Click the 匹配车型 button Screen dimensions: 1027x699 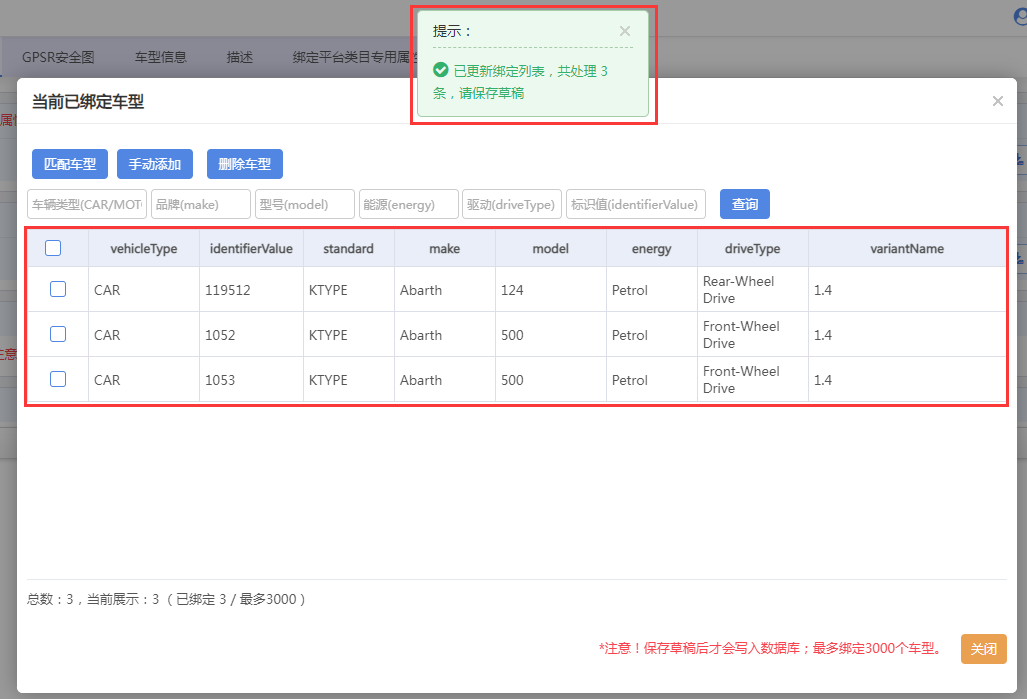pos(70,164)
